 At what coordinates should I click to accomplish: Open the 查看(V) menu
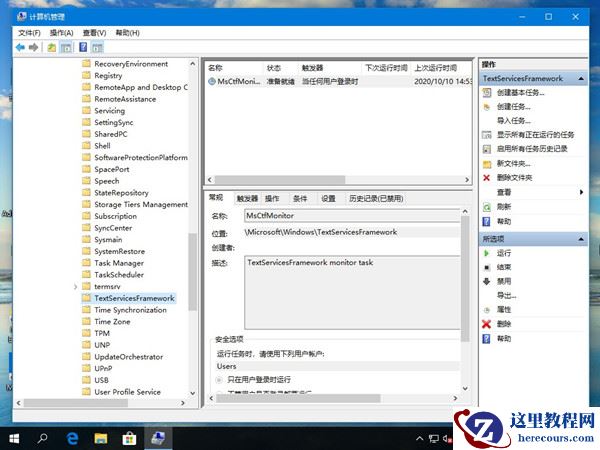pyautogui.click(x=95, y=33)
